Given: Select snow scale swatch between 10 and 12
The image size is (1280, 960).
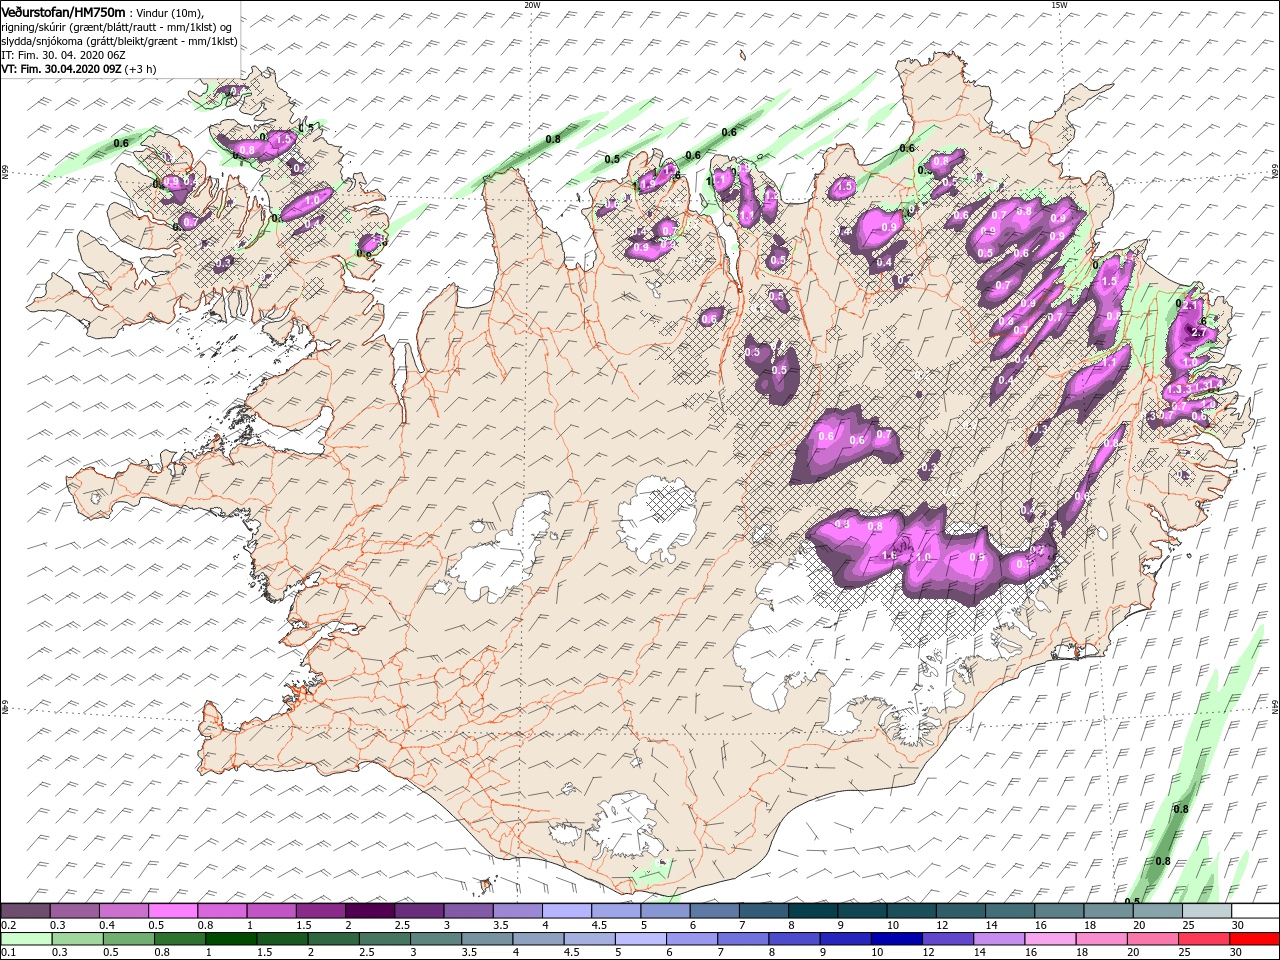Looking at the screenshot, I should pyautogui.click(x=910, y=911).
